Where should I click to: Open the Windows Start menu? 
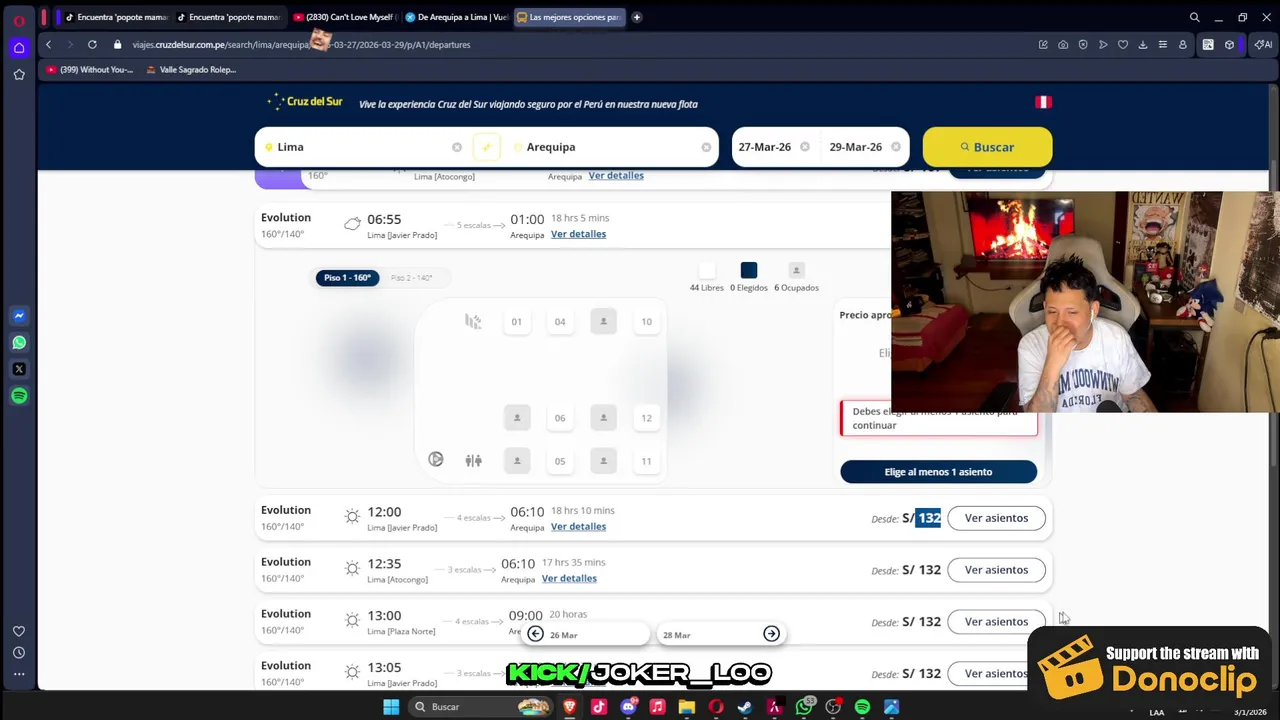tap(391, 707)
